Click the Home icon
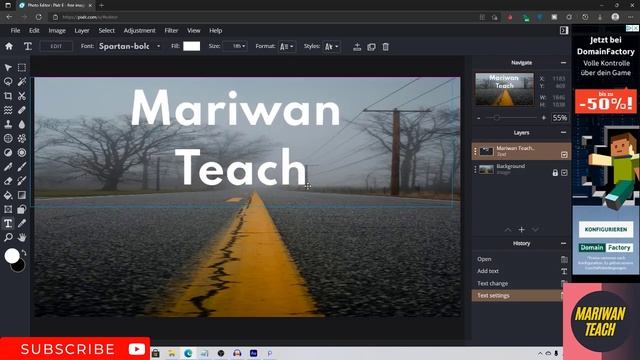Screen dimensions: 640x360 pyautogui.click(x=9, y=46)
